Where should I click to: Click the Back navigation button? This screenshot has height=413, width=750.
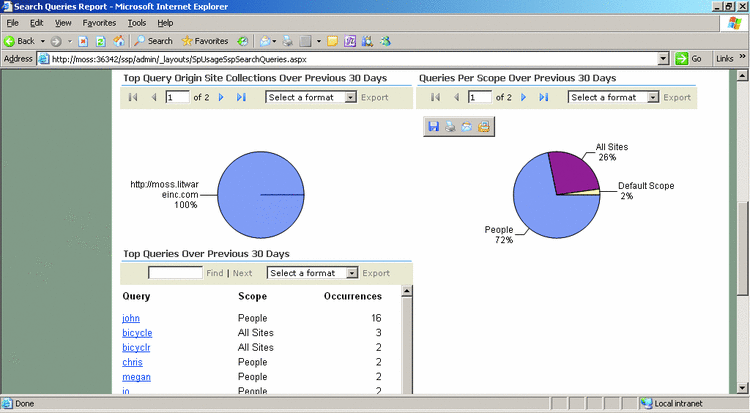[x=19, y=41]
